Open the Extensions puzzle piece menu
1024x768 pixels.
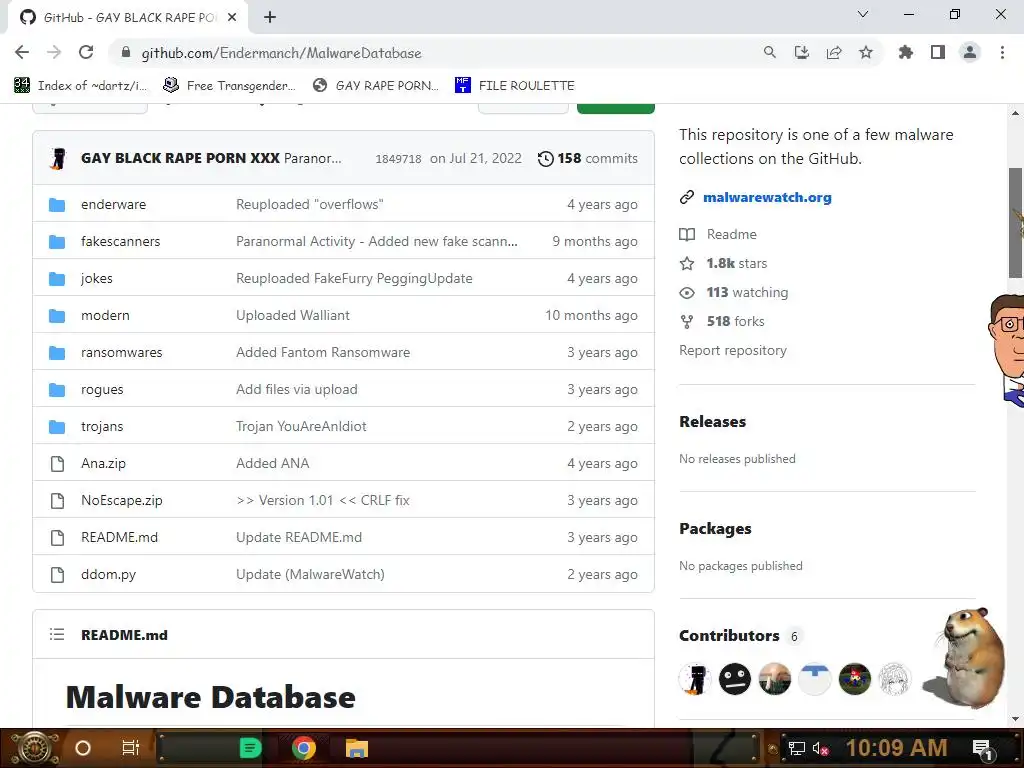point(905,52)
